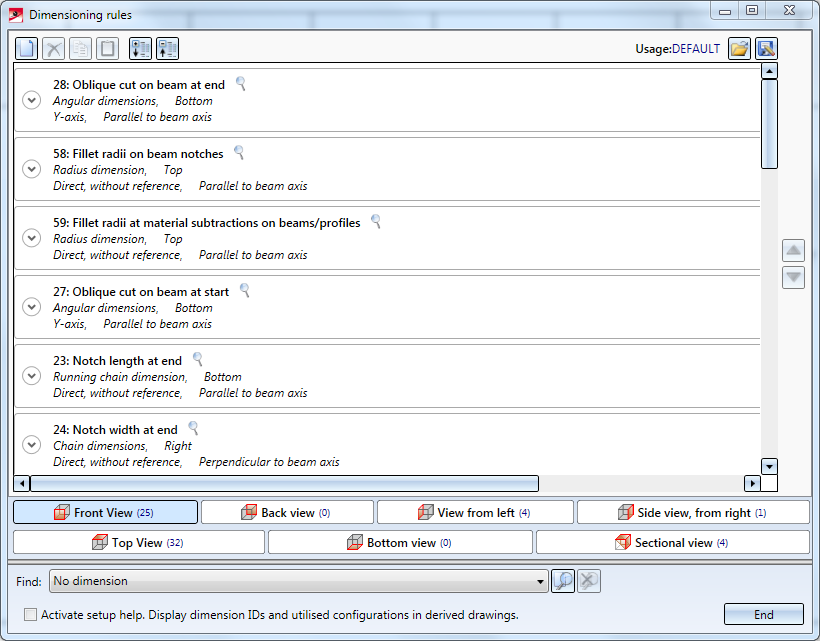Switch to the Sectional view tab
This screenshot has height=641, width=820.
click(673, 543)
